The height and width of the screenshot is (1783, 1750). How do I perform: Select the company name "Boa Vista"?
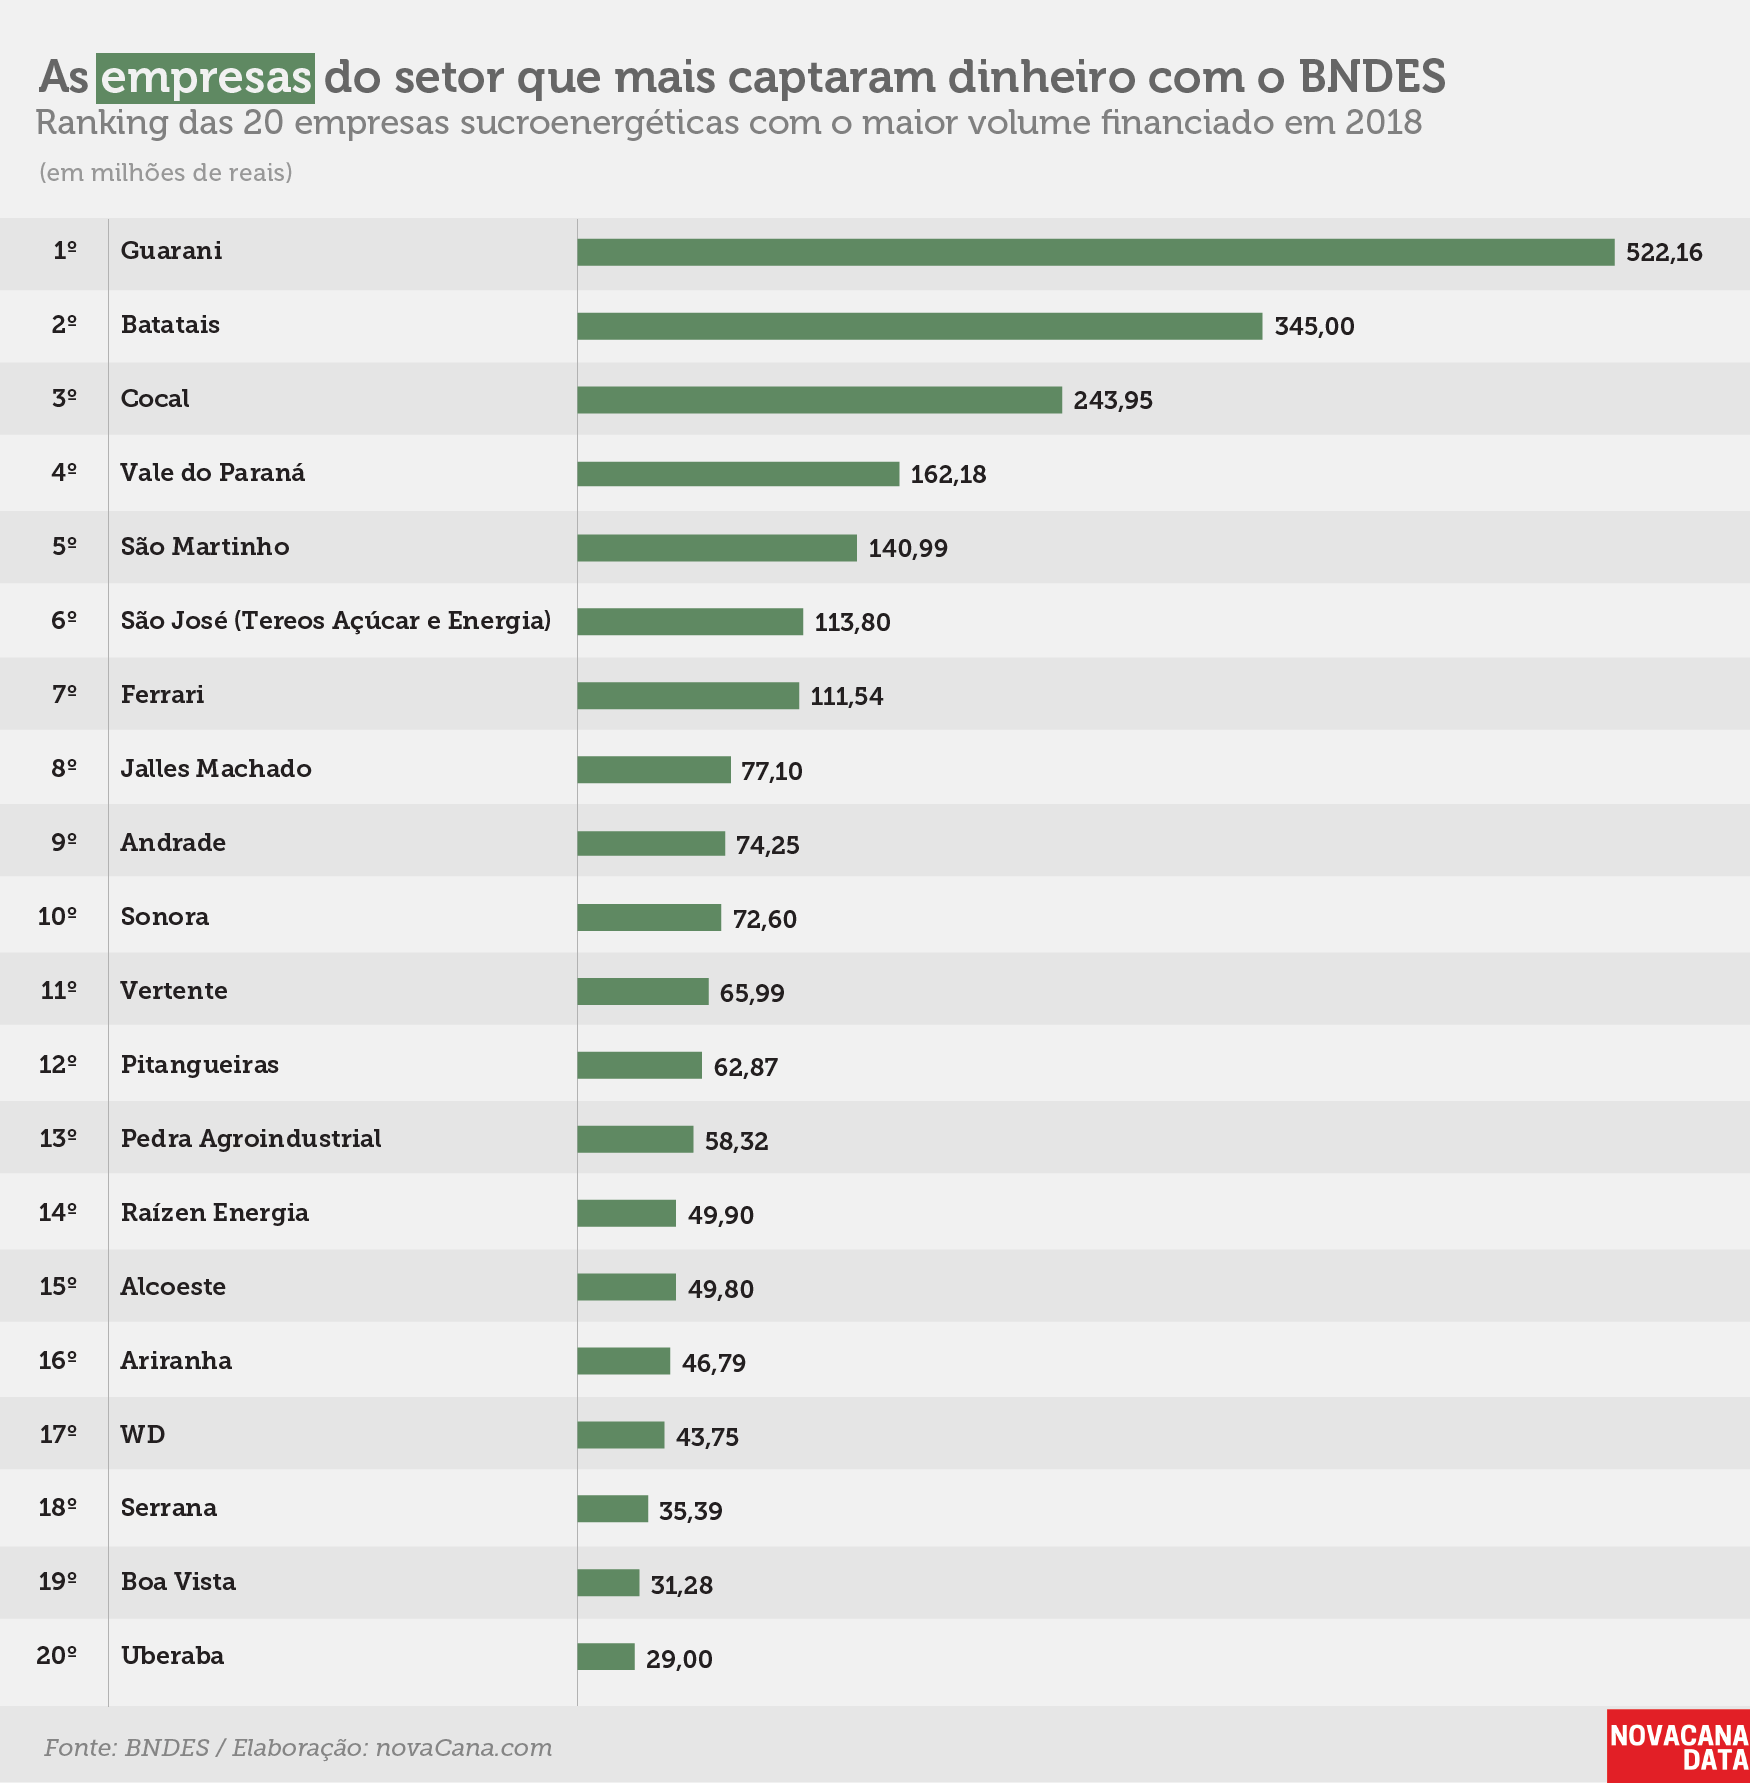tap(178, 1582)
